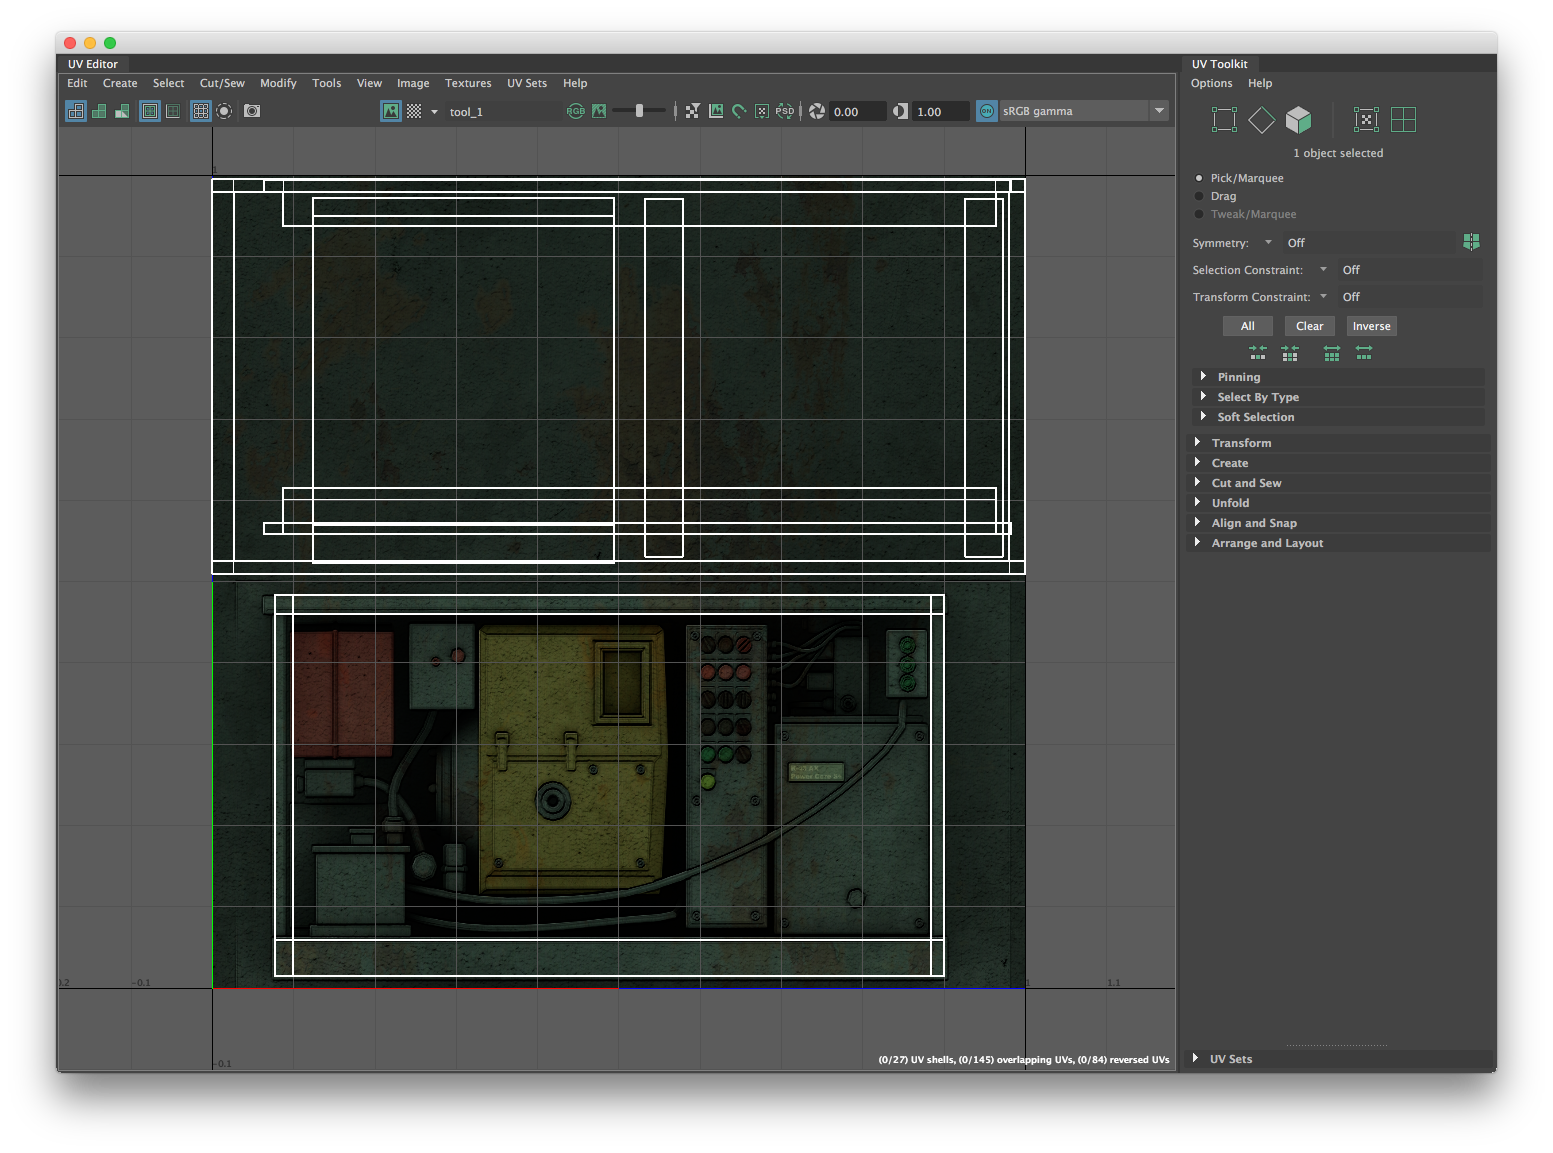Toggle the color management ON button
This screenshot has height=1153, width=1553.
987,111
